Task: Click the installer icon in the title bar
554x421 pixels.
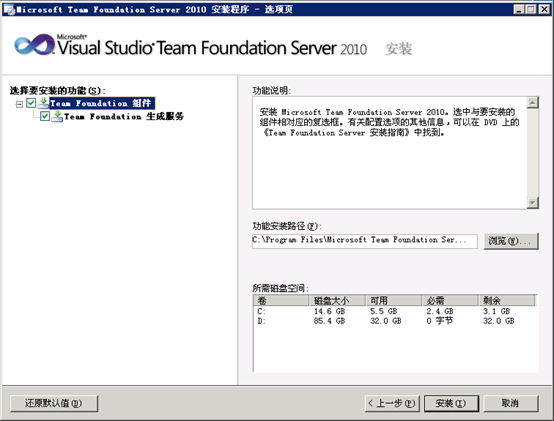Action: pos(9,9)
